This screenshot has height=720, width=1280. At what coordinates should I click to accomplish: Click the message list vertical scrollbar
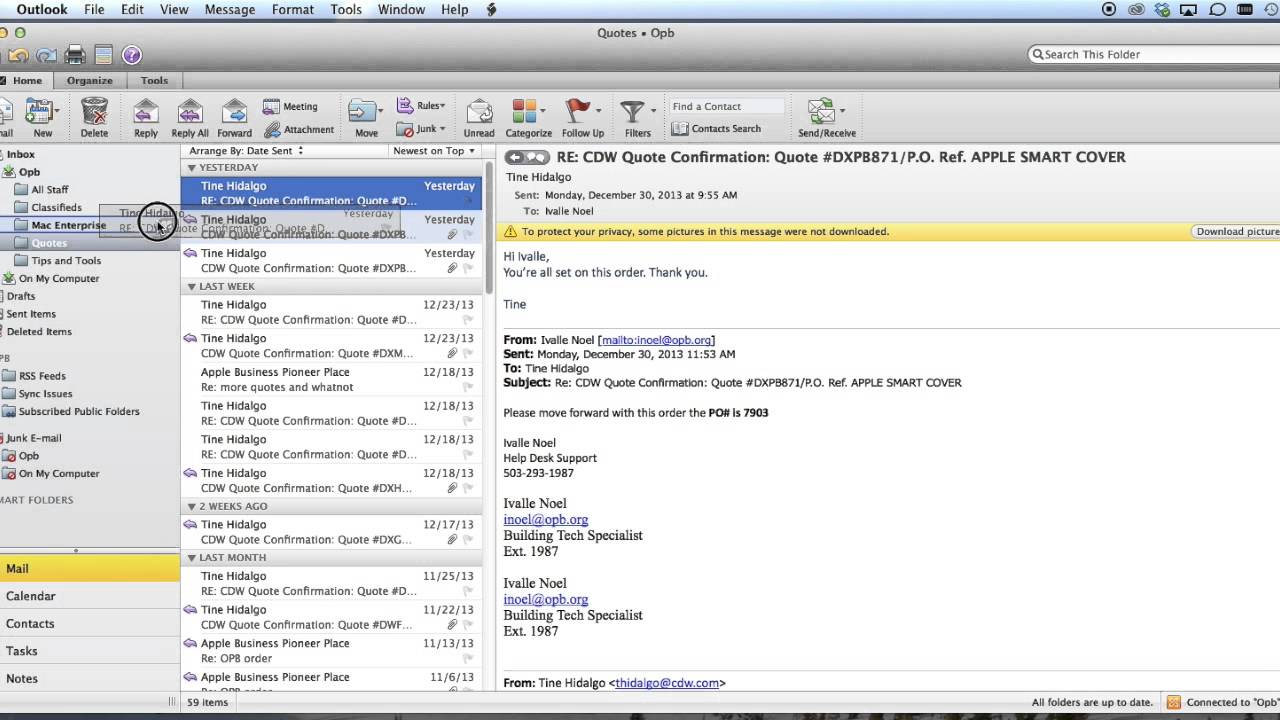(x=489, y=230)
